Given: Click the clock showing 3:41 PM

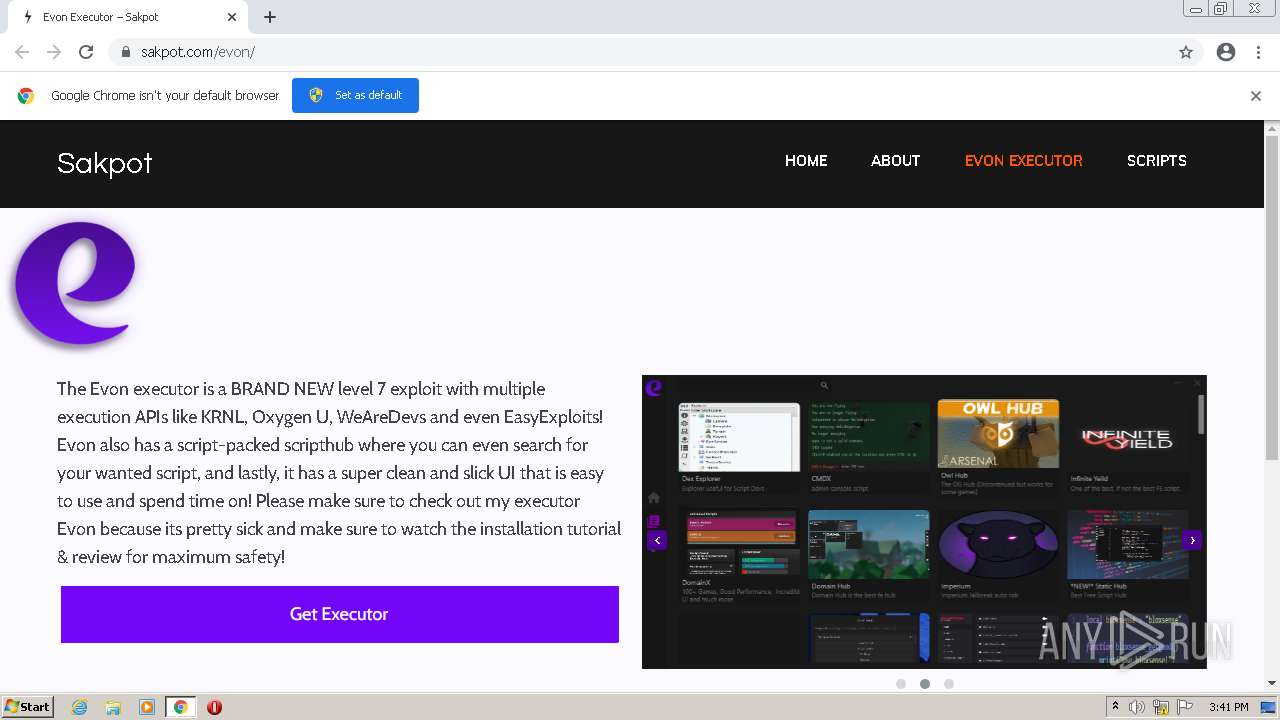Looking at the screenshot, I should (1229, 707).
